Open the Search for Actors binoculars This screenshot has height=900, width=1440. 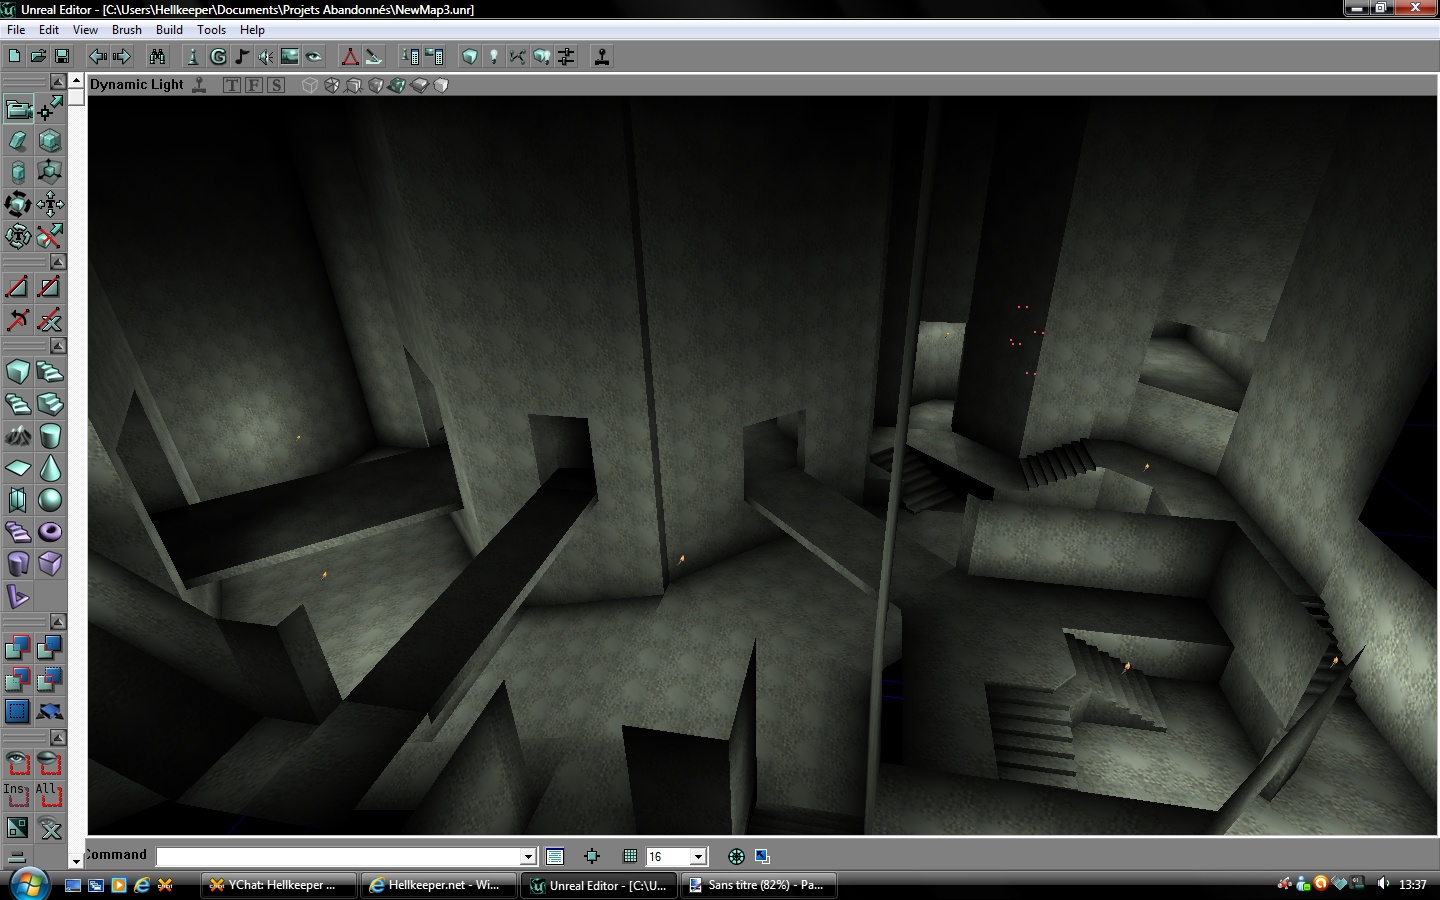(x=157, y=57)
